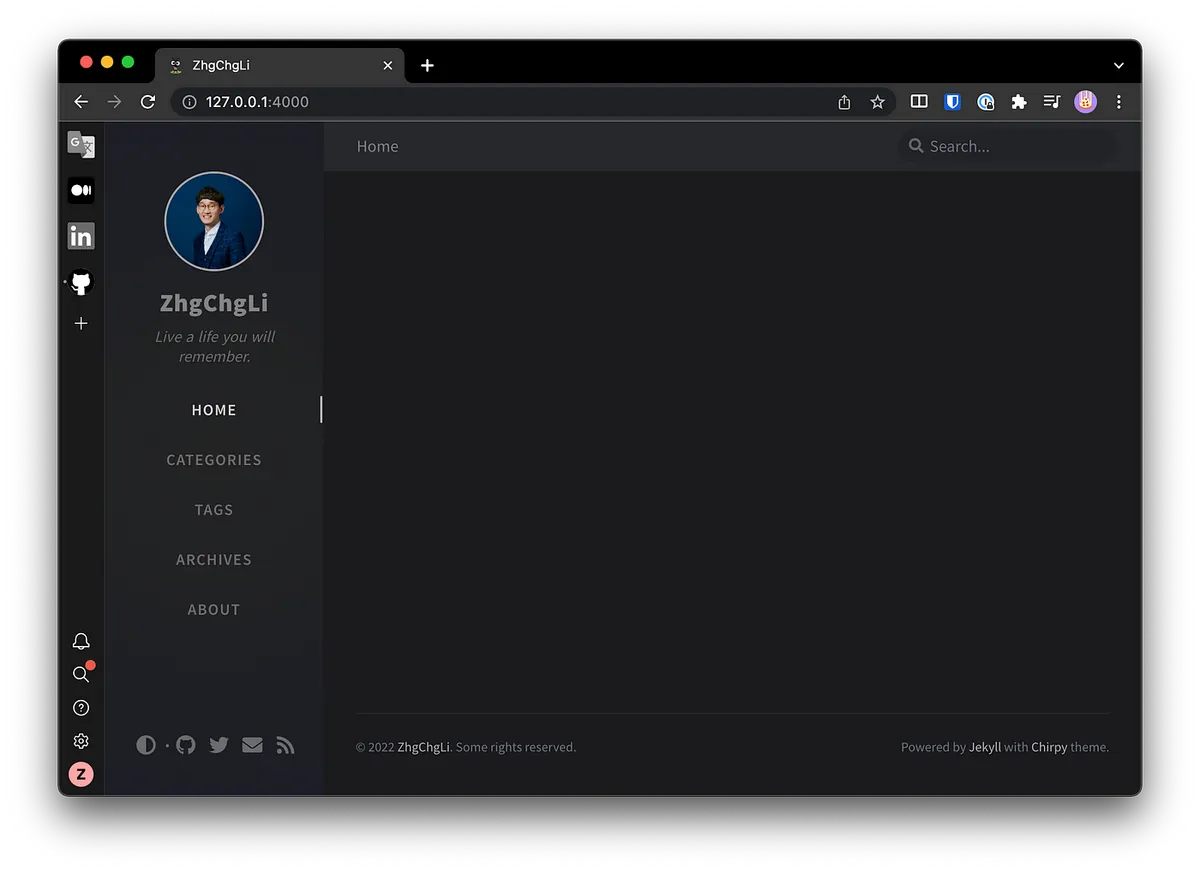Expand the tab list chevron
The width and height of the screenshot is (1200, 873).
1118,66
